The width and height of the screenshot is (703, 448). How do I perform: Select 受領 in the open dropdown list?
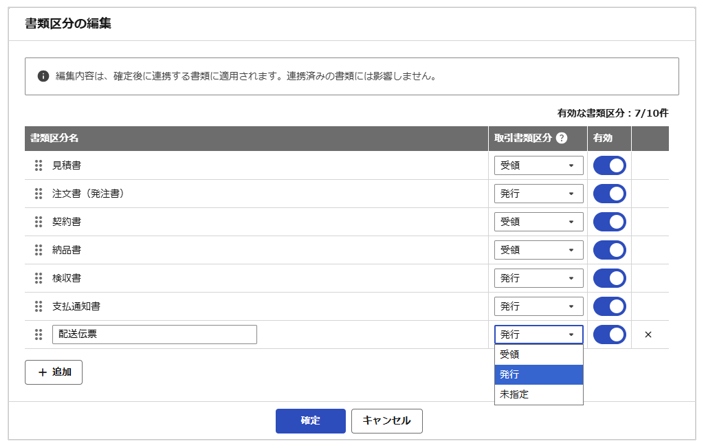[x=538, y=355]
